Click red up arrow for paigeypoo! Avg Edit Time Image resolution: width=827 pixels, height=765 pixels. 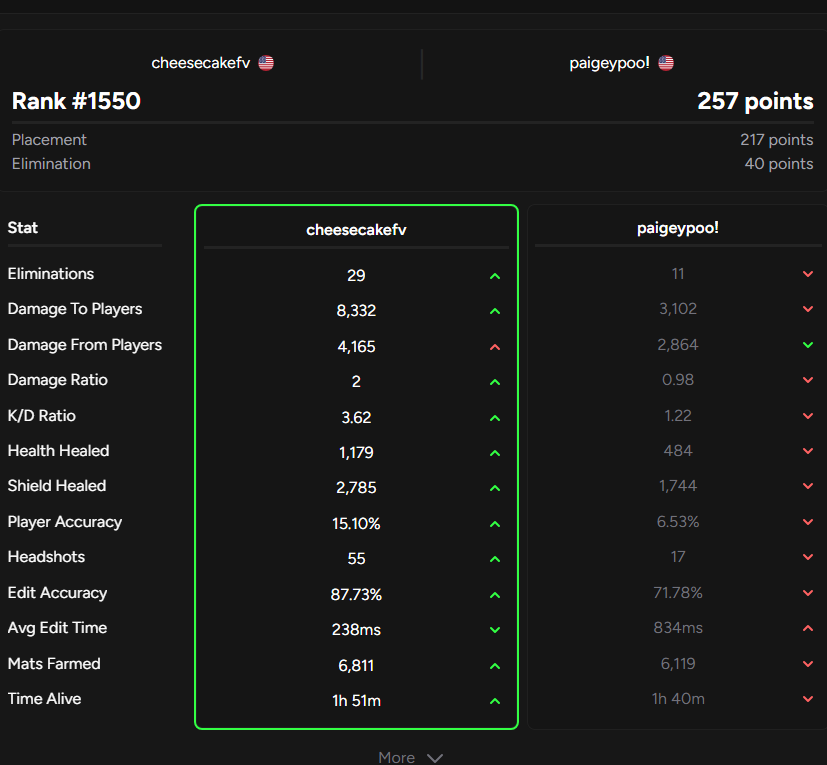pyautogui.click(x=807, y=628)
